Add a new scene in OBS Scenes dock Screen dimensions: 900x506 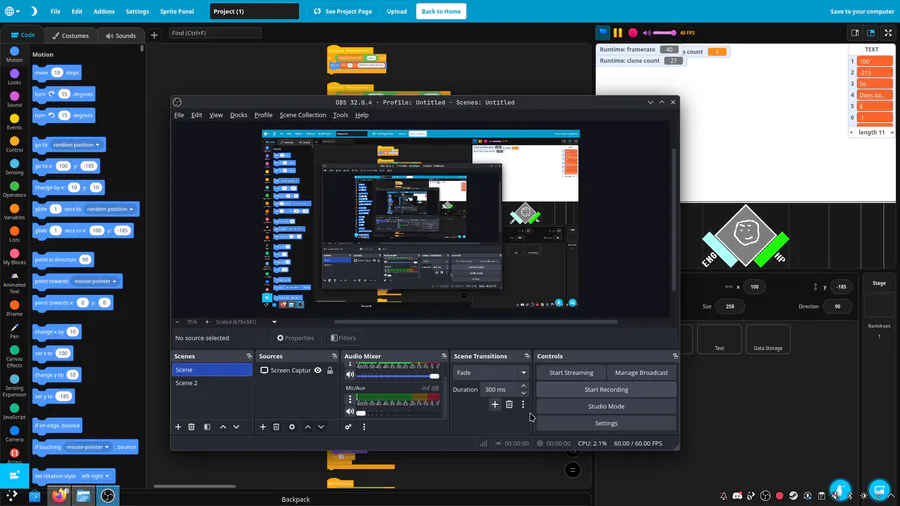point(178,427)
